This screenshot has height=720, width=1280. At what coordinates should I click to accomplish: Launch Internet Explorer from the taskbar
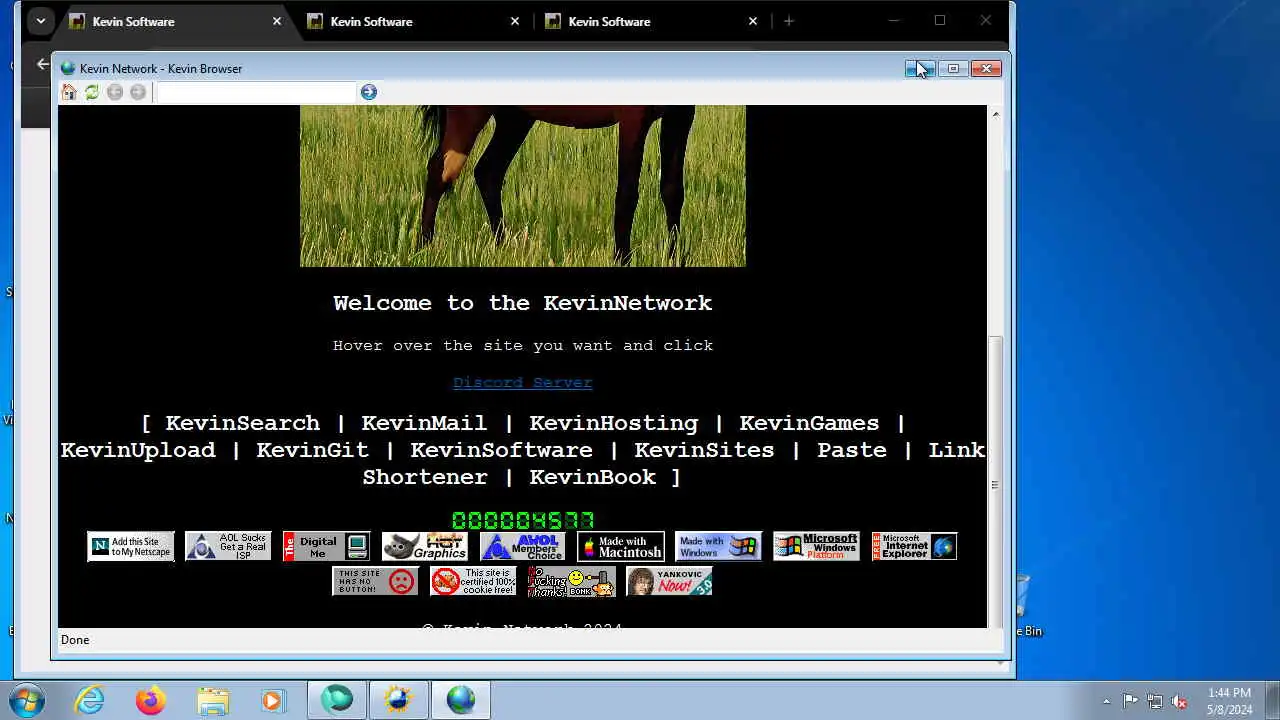90,700
